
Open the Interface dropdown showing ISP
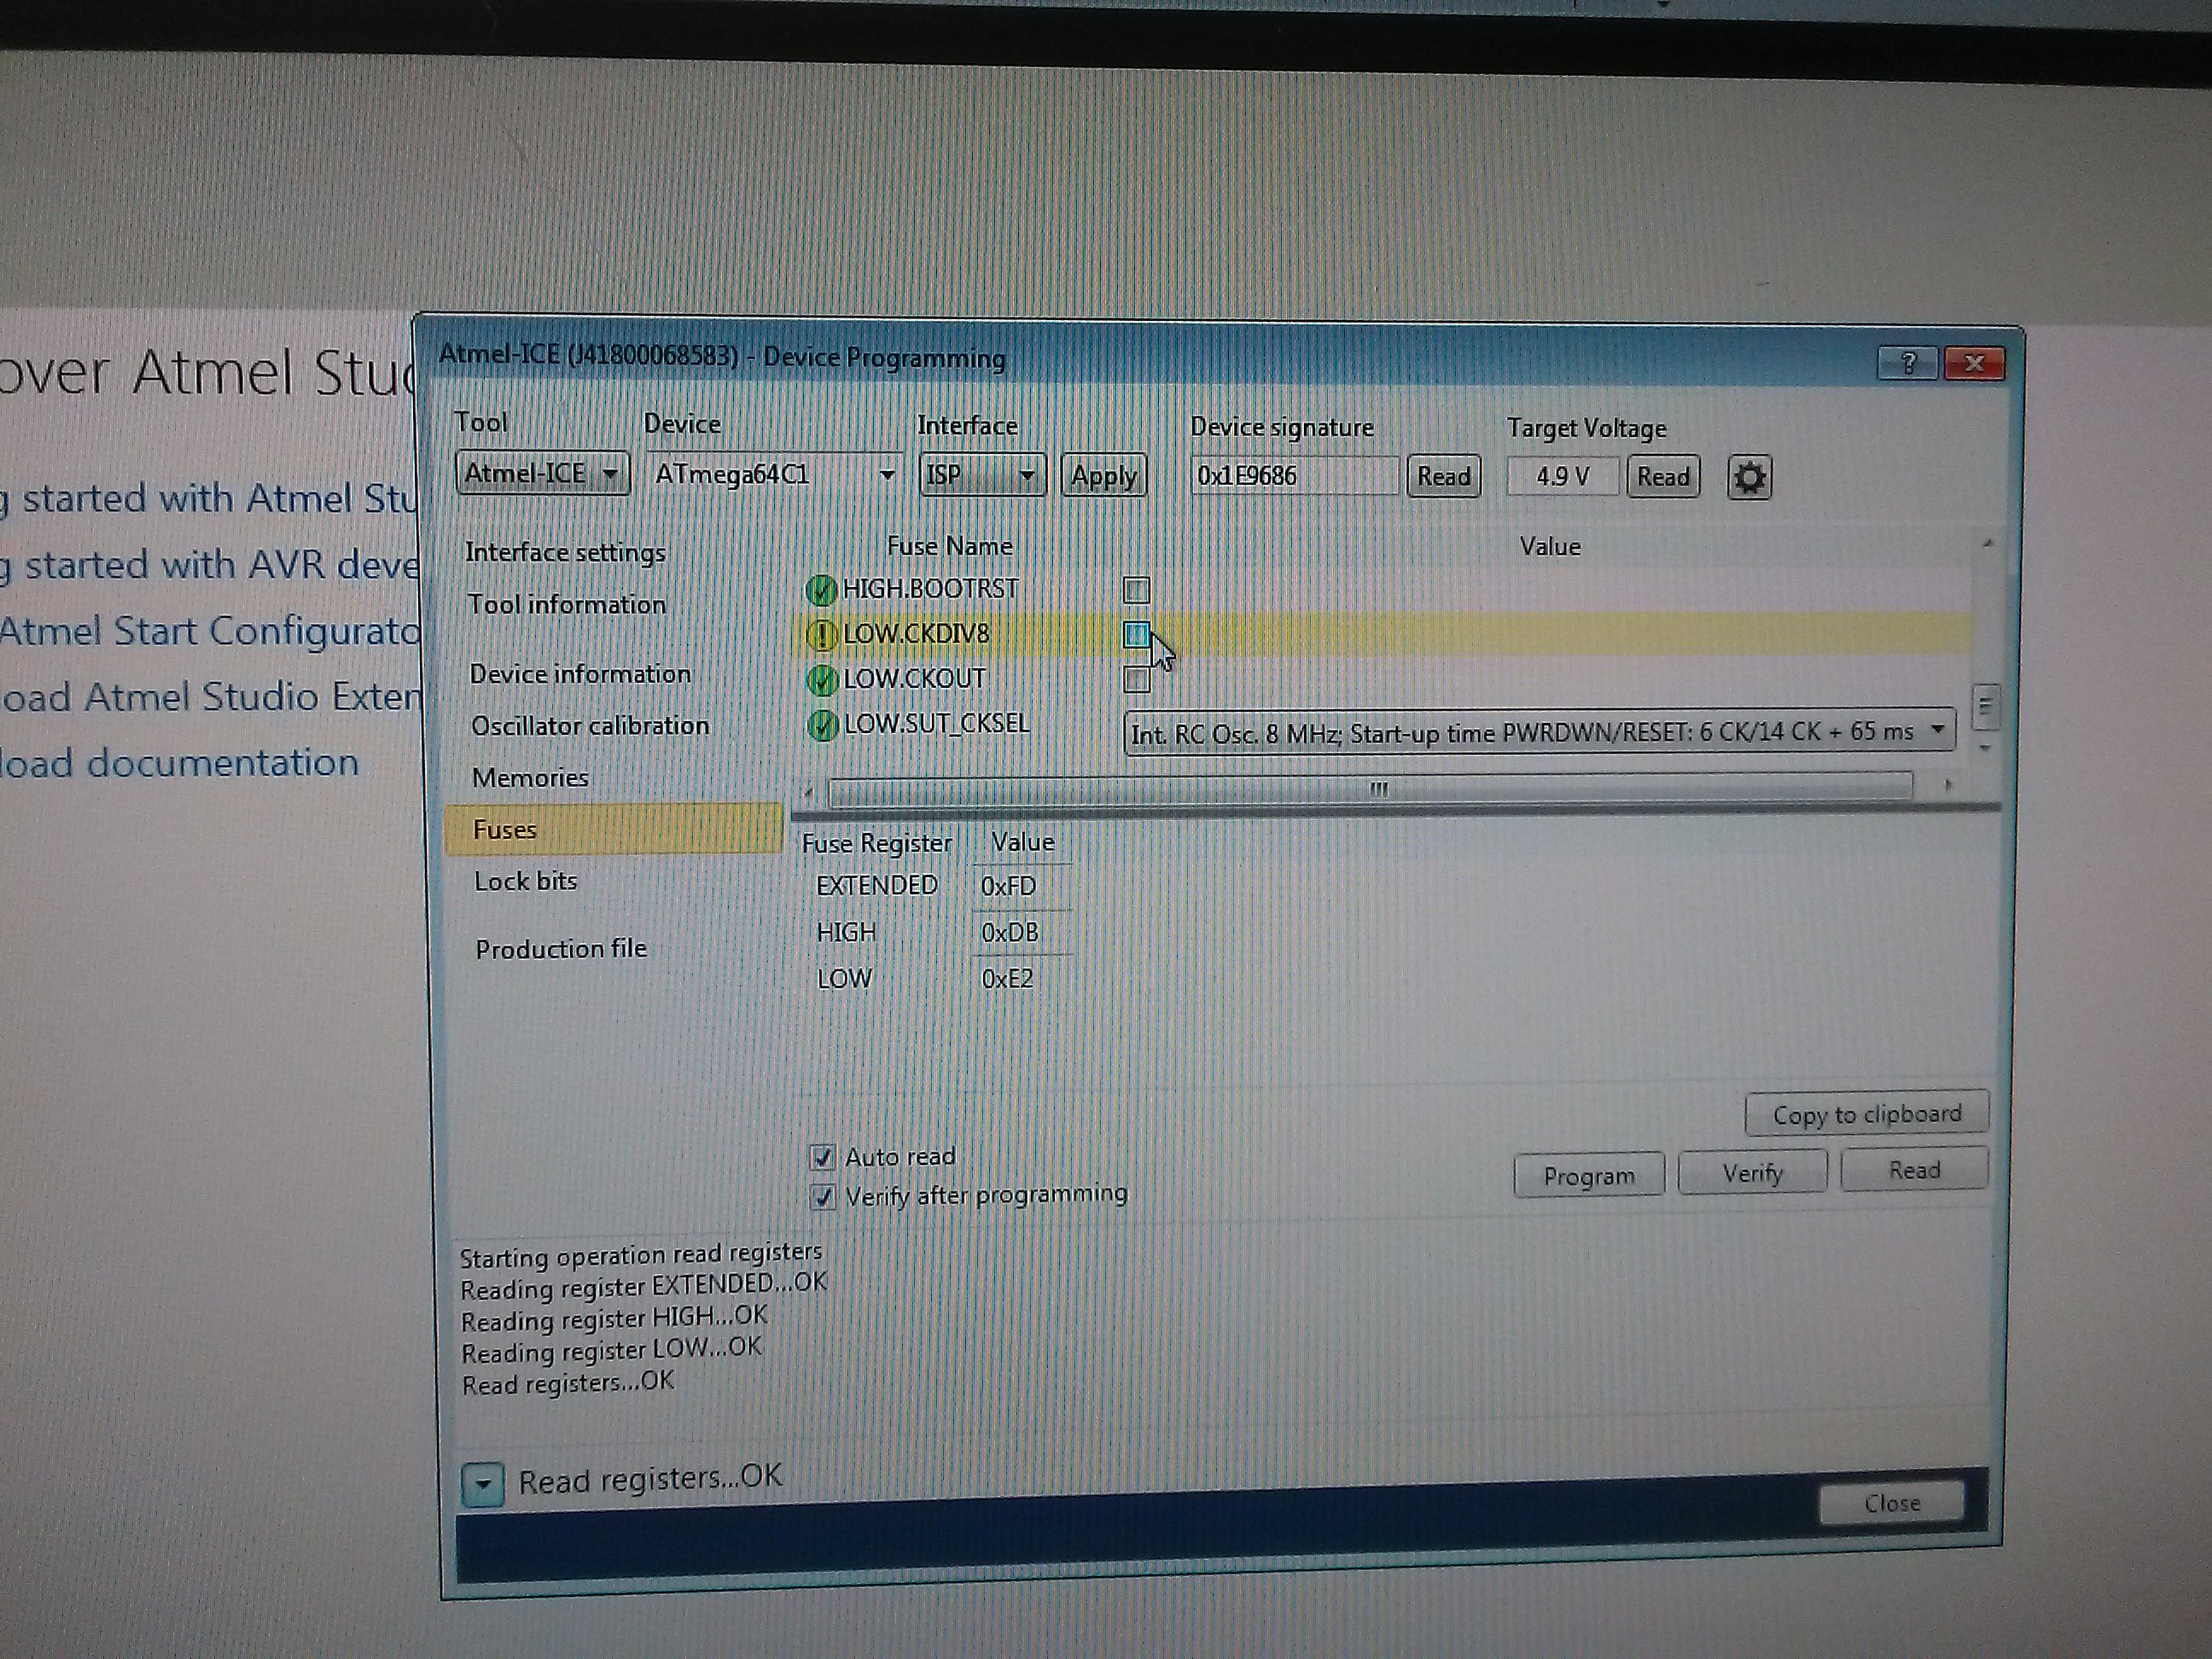pyautogui.click(x=982, y=475)
